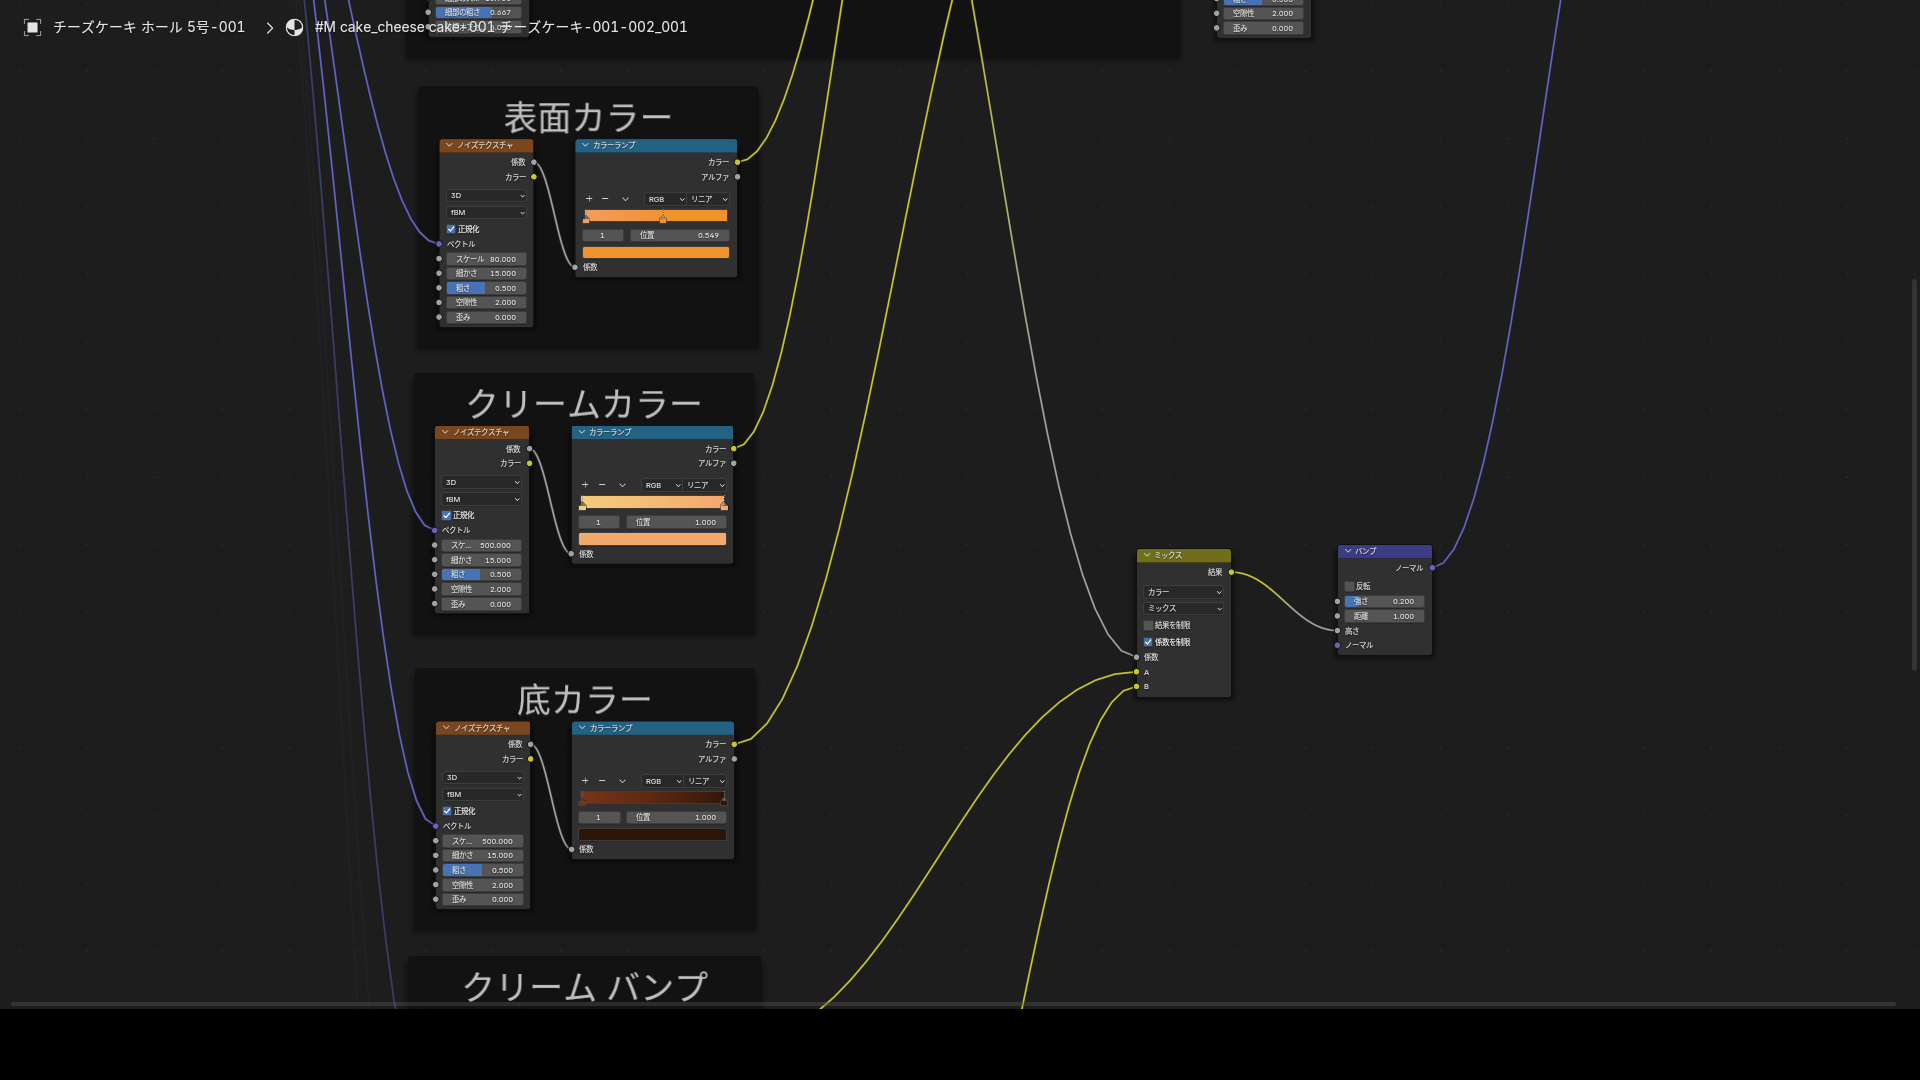Toggle 正規化 in the クリームカラー noise texture
The height and width of the screenshot is (1080, 1920).
tap(447, 515)
